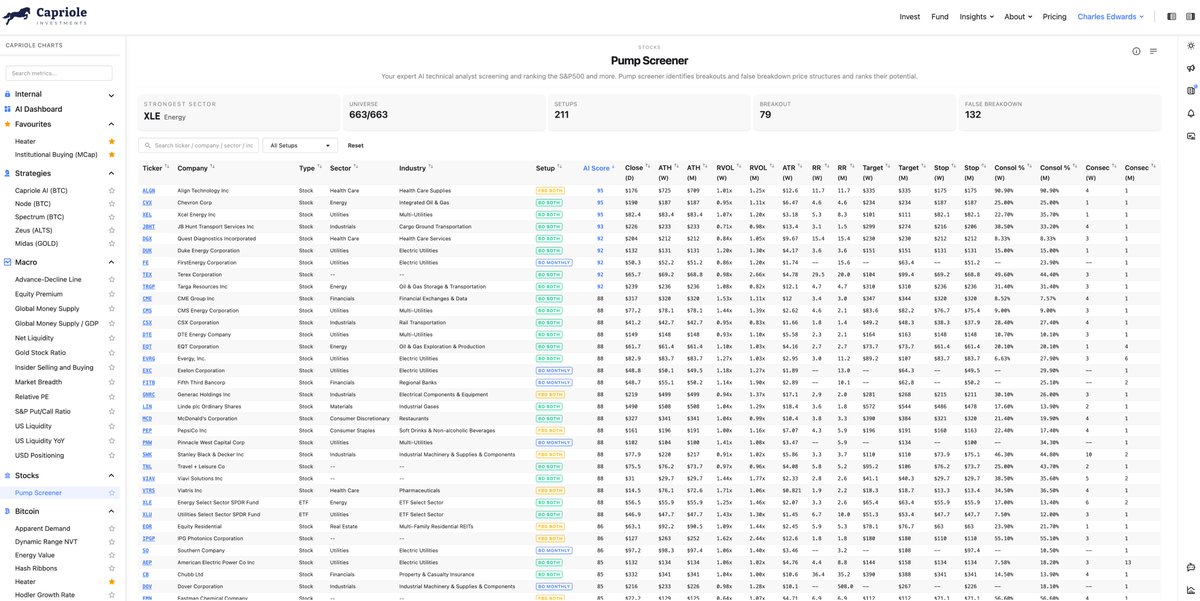Open the Insights dropdown menu

(976, 17)
